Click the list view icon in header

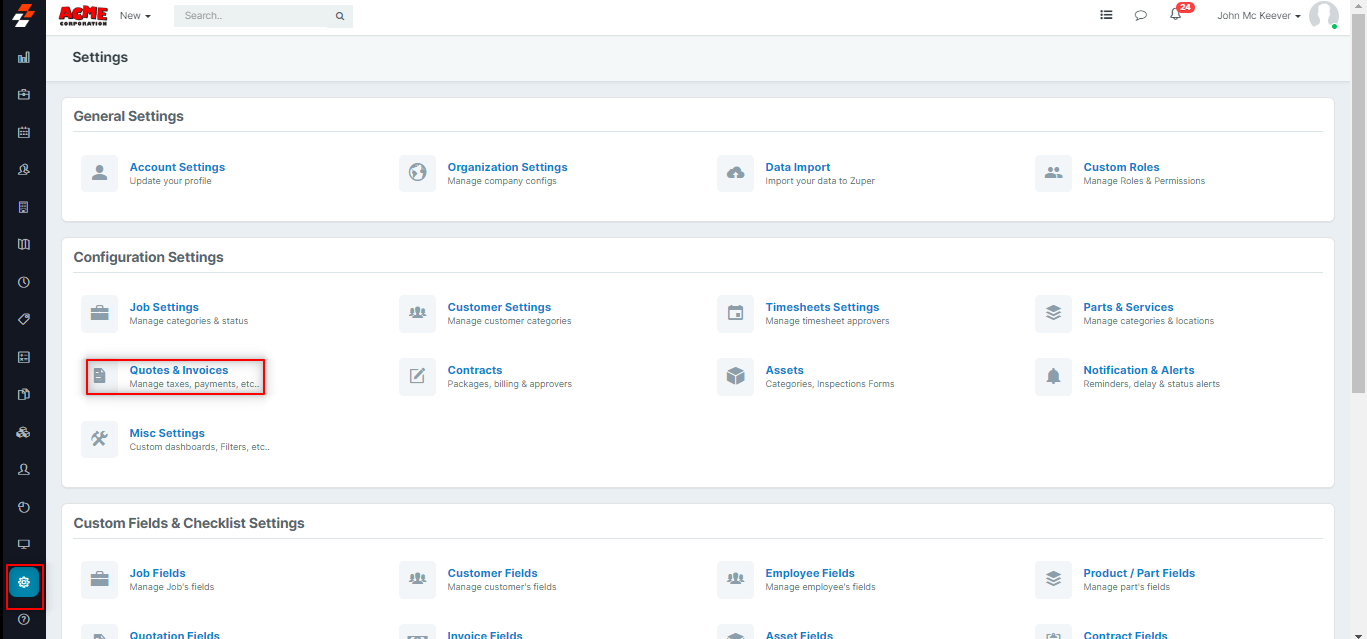(1106, 16)
